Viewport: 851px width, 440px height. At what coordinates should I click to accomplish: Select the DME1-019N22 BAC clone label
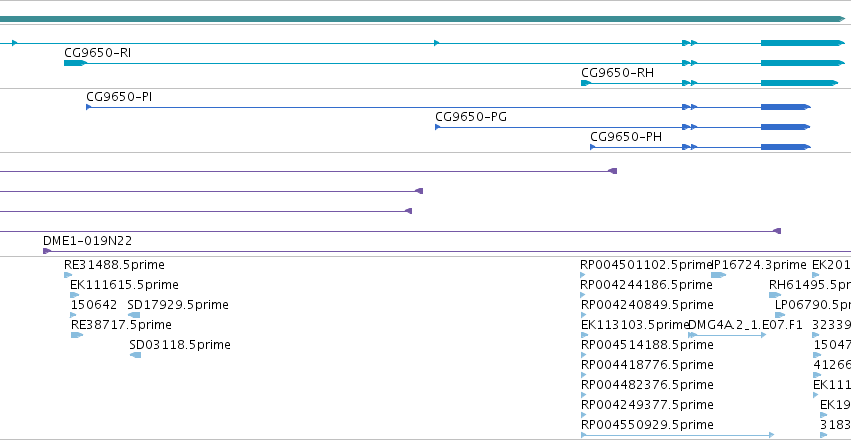(87, 241)
